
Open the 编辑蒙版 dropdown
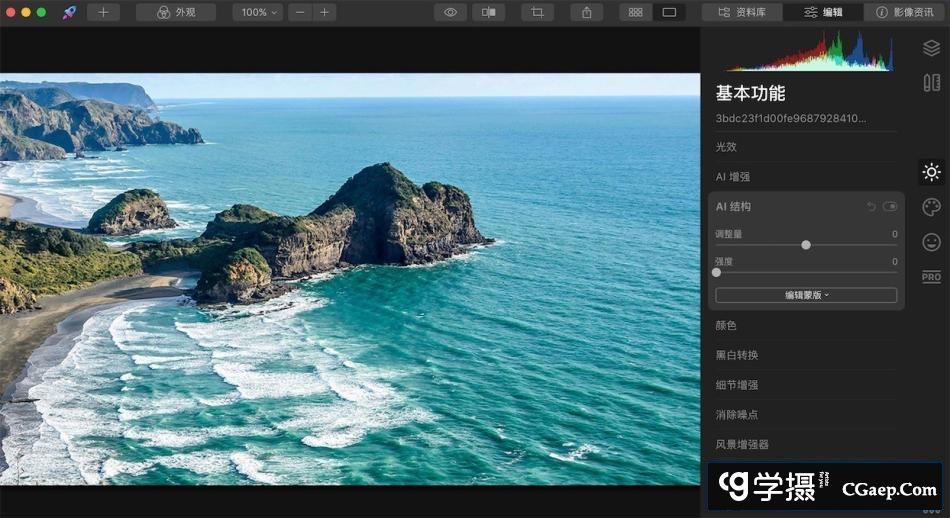[806, 295]
